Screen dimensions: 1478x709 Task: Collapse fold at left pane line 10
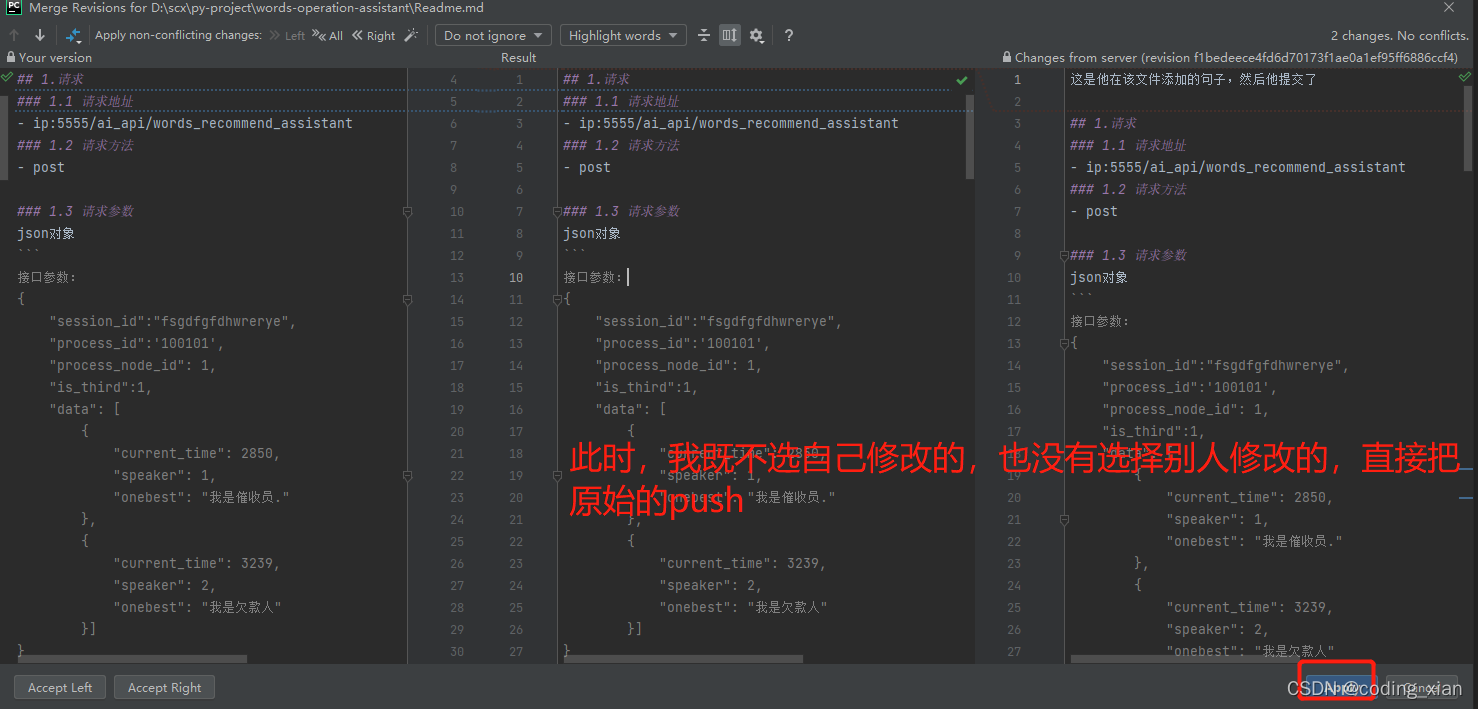(x=407, y=212)
